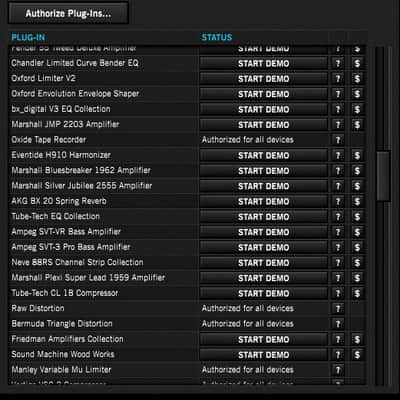Viewport: 400px width, 400px height.
Task: Open help for Manley Variable Mu Limiter
Action: pos(338,370)
